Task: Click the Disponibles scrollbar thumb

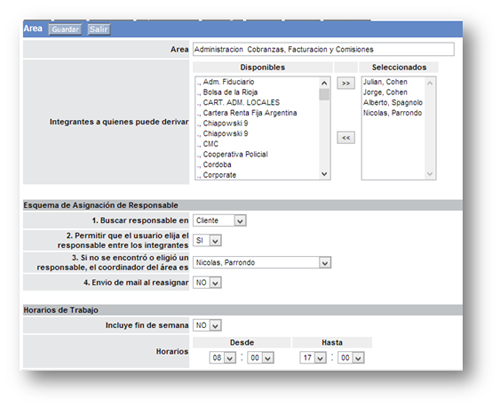Action: [324, 94]
